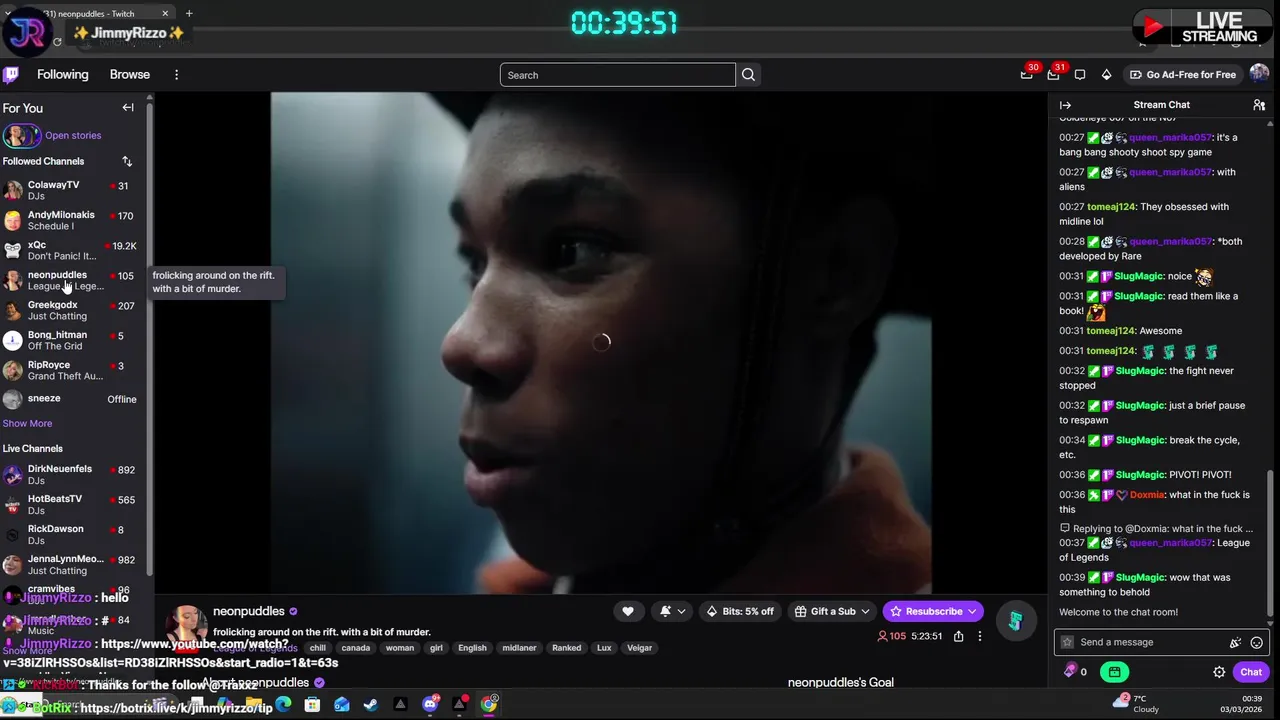Open Chrome from the taskbar
This screenshot has width=1280, height=720.
[489, 705]
